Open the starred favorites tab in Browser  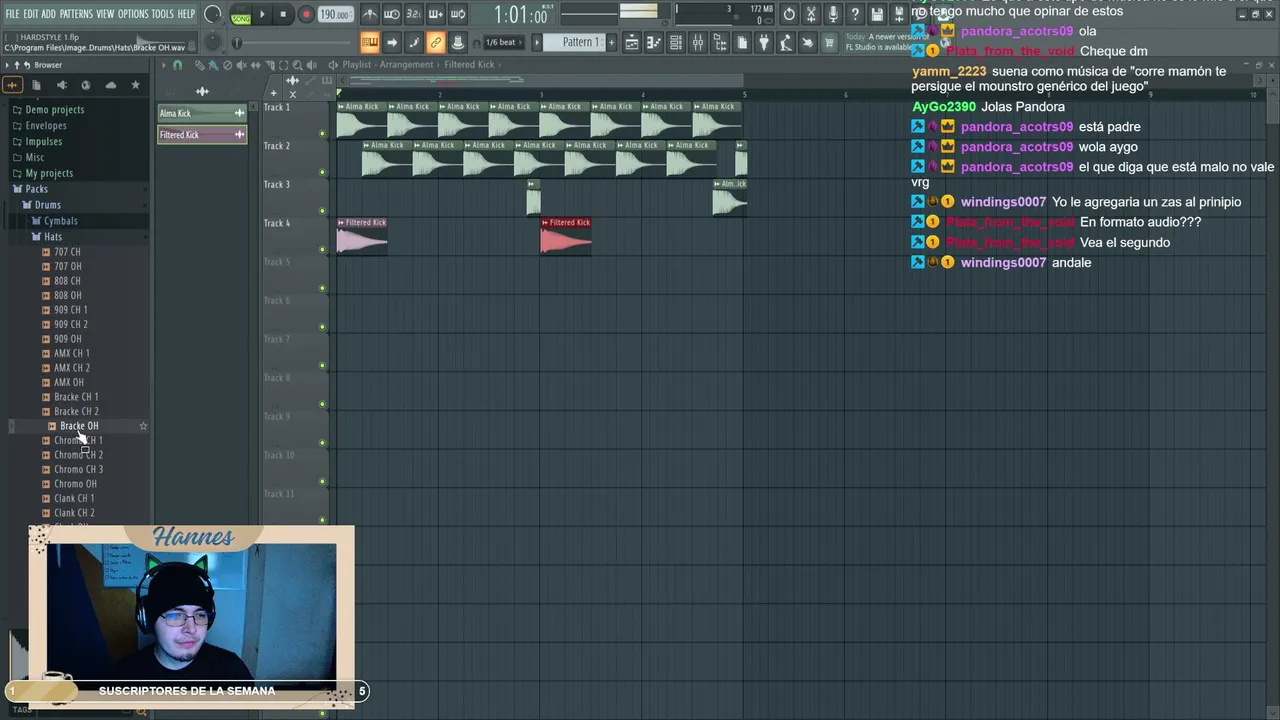(135, 85)
